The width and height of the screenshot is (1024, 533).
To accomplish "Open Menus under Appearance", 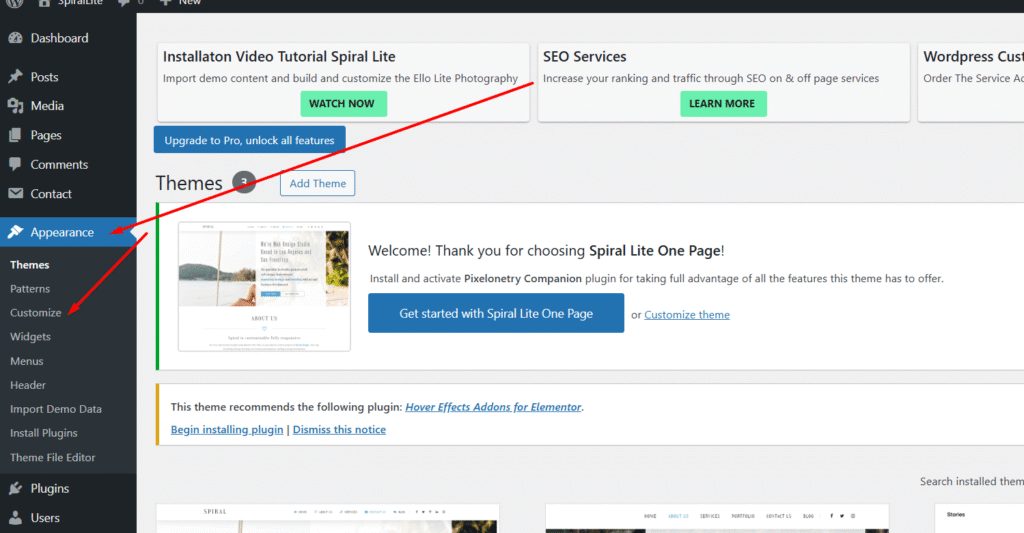I will point(27,361).
